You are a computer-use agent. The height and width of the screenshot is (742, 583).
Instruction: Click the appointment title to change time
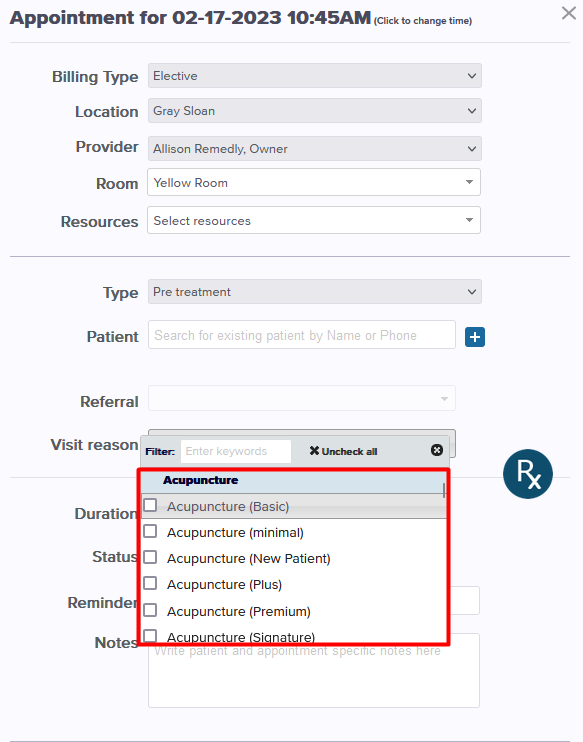(190, 18)
